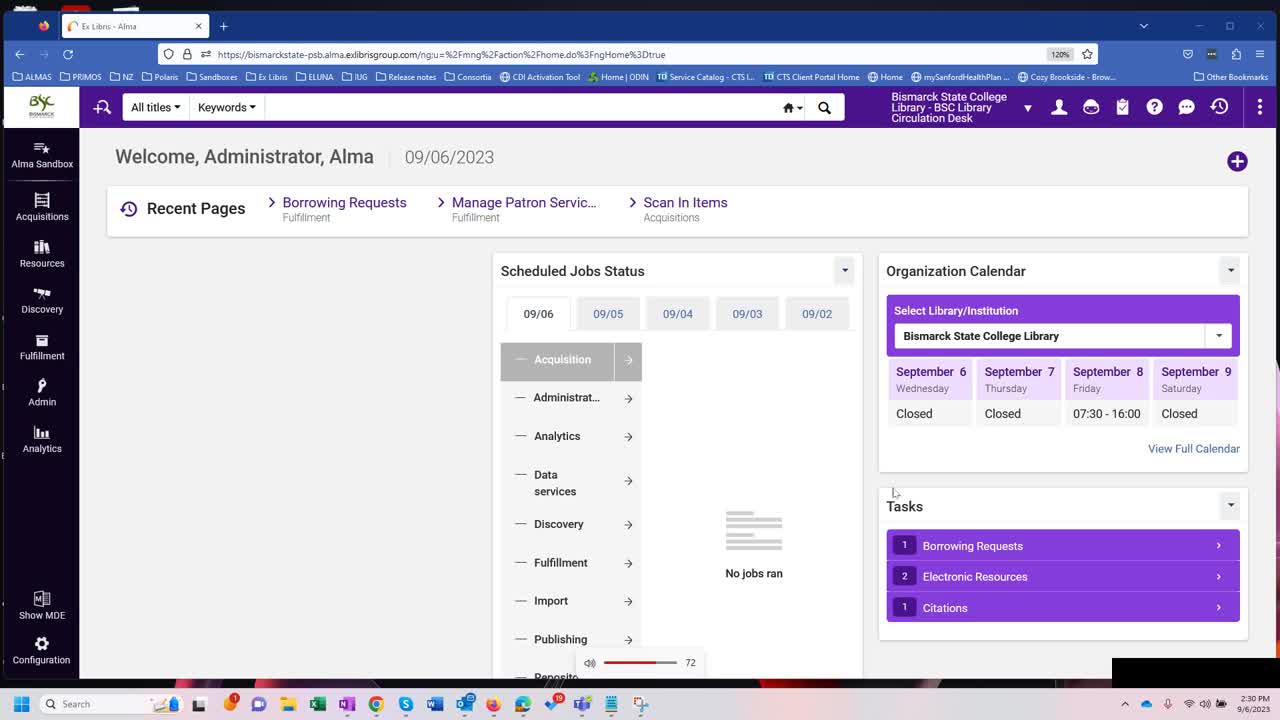Expand the Keywords search field dropdown
This screenshot has width=1280, height=720.
point(227,107)
